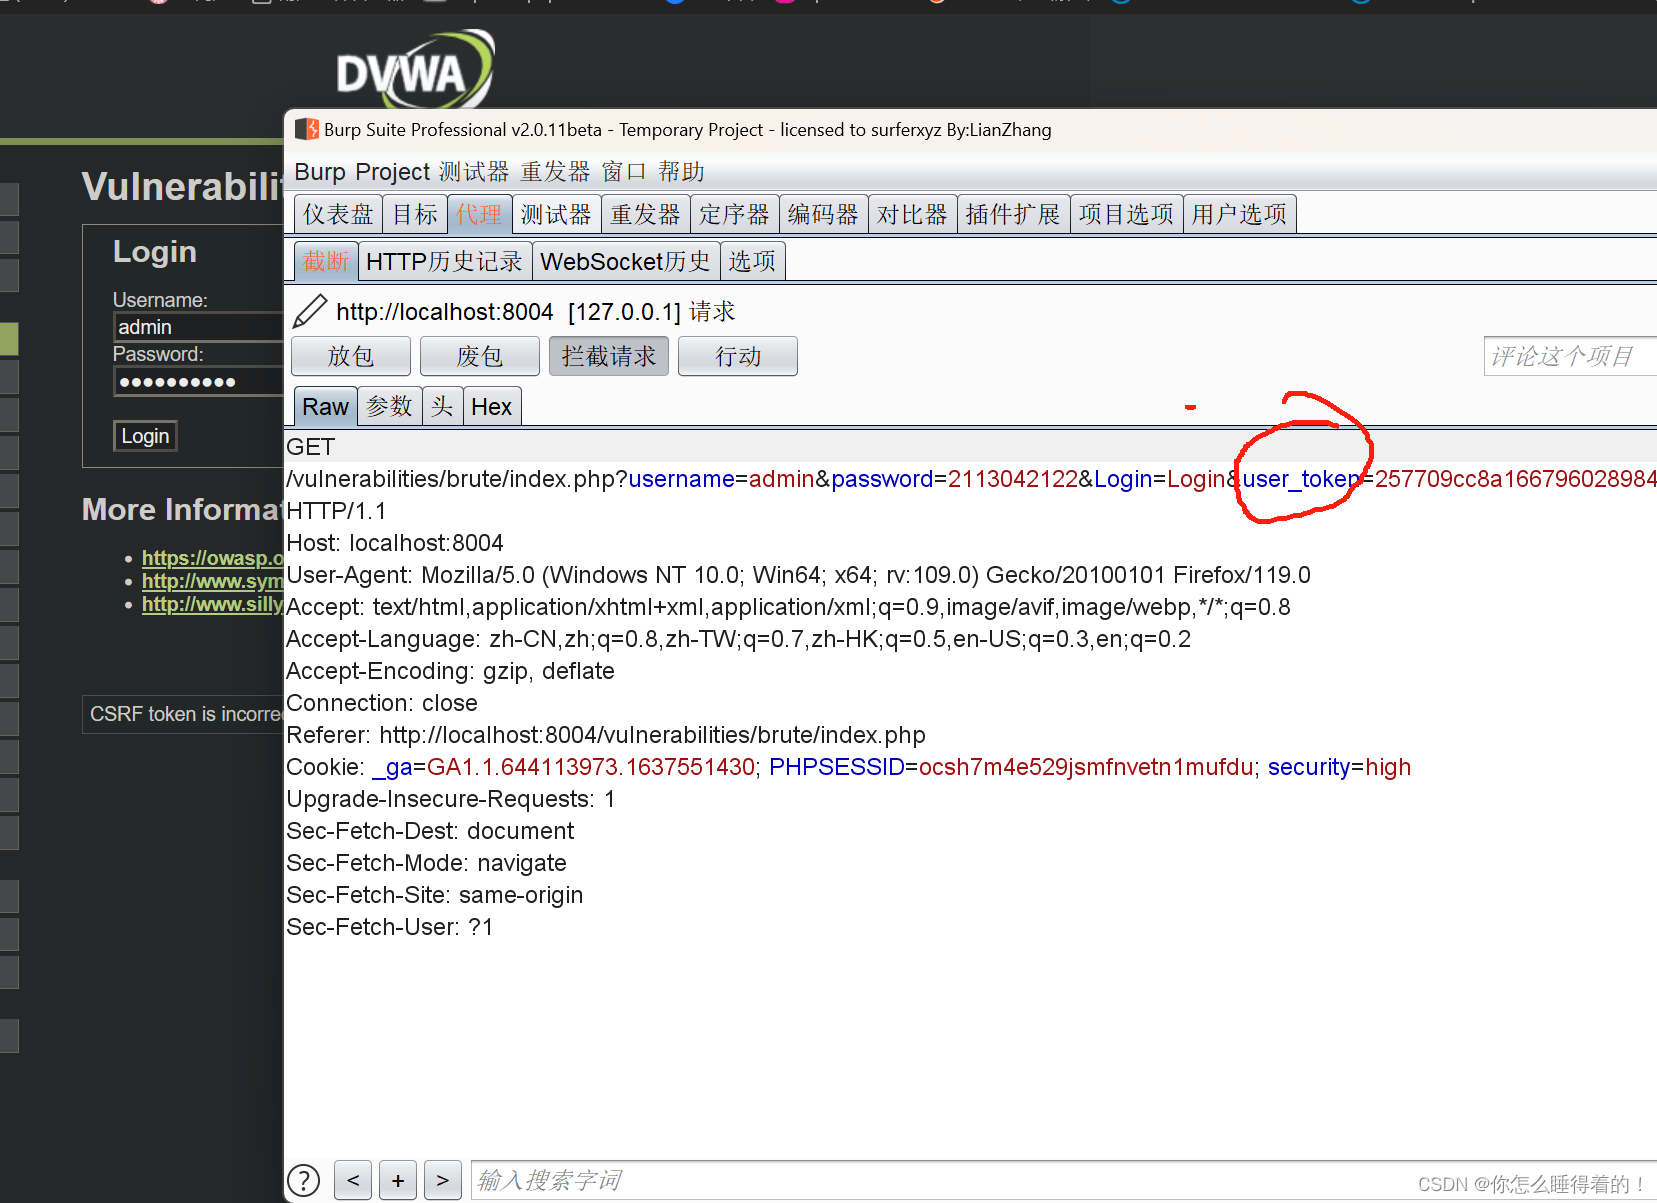
Task: Open the HTTP历史记录 sub-tab
Action: click(x=444, y=261)
